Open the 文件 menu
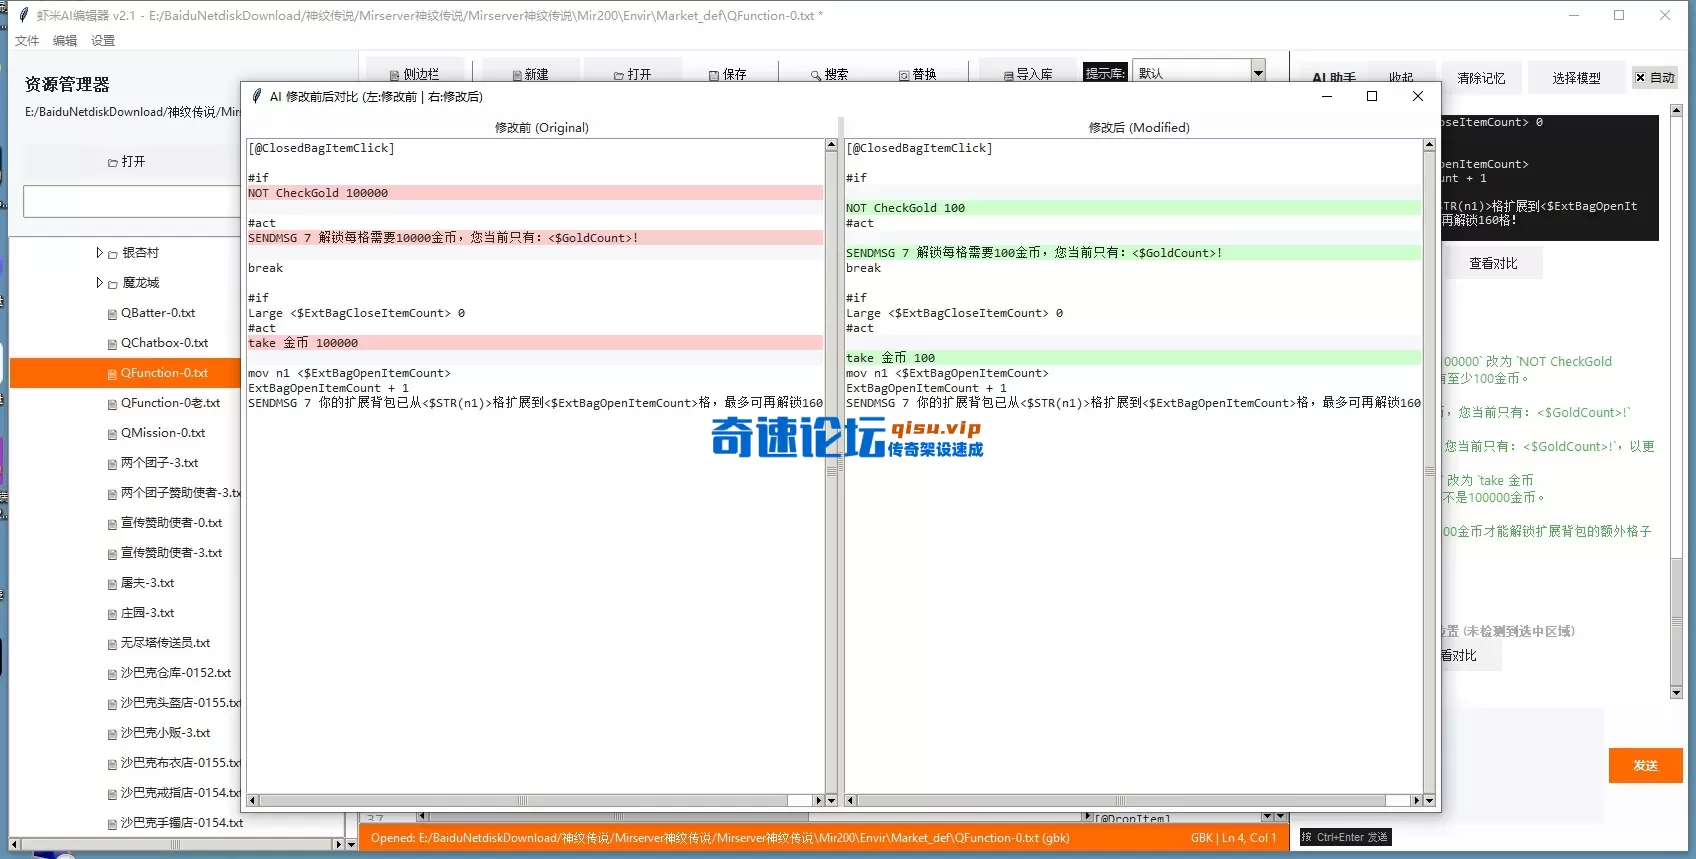The image size is (1696, 859). pos(27,40)
